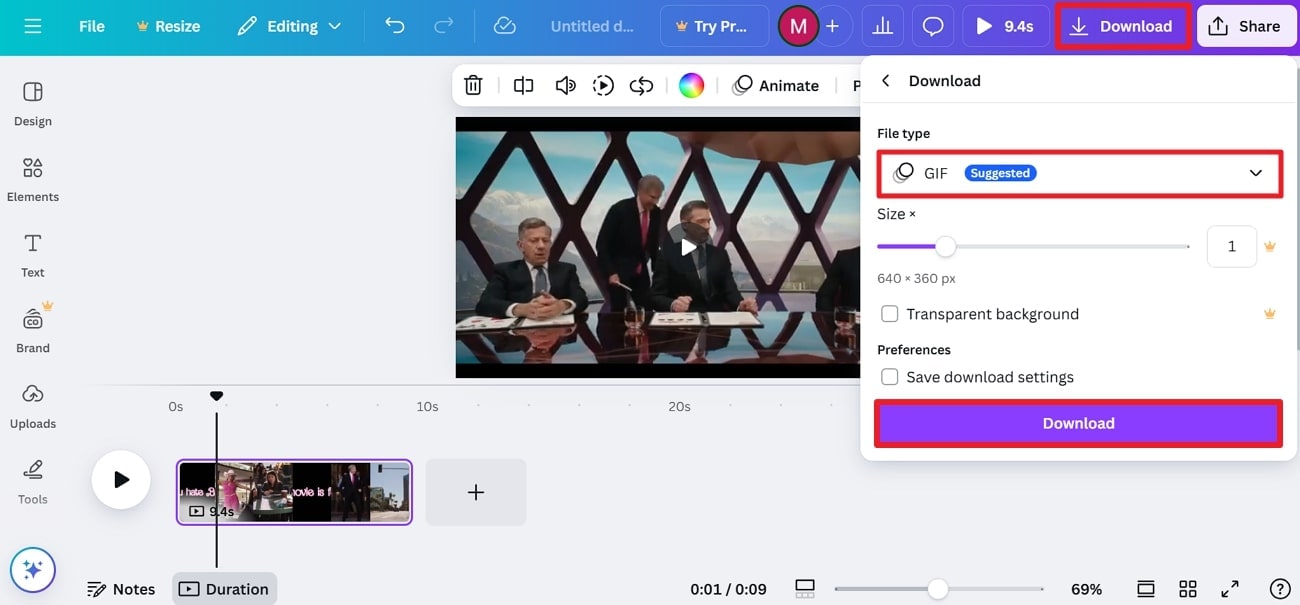
Task: Open the Uploads side panel
Action: pos(33,406)
